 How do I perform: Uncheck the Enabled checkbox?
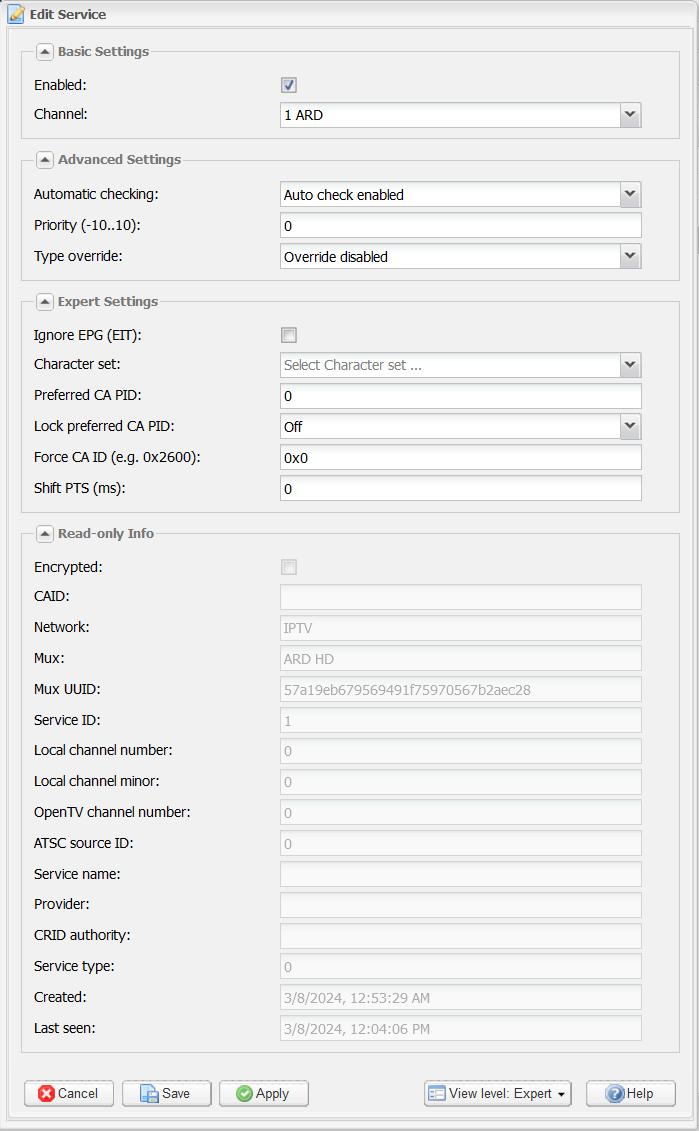tap(289, 85)
